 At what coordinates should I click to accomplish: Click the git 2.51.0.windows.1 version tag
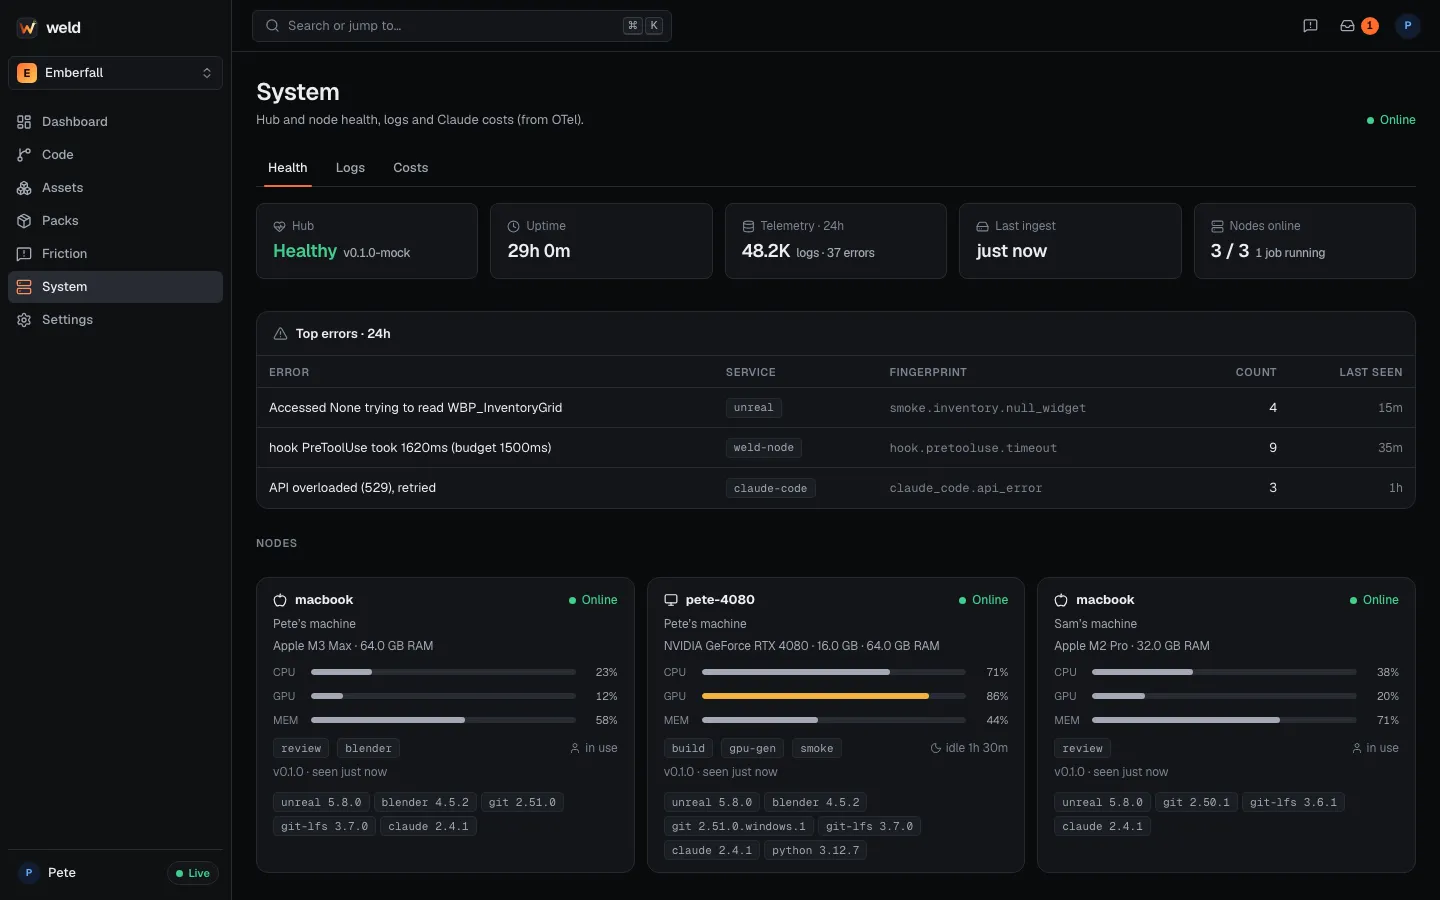click(738, 826)
